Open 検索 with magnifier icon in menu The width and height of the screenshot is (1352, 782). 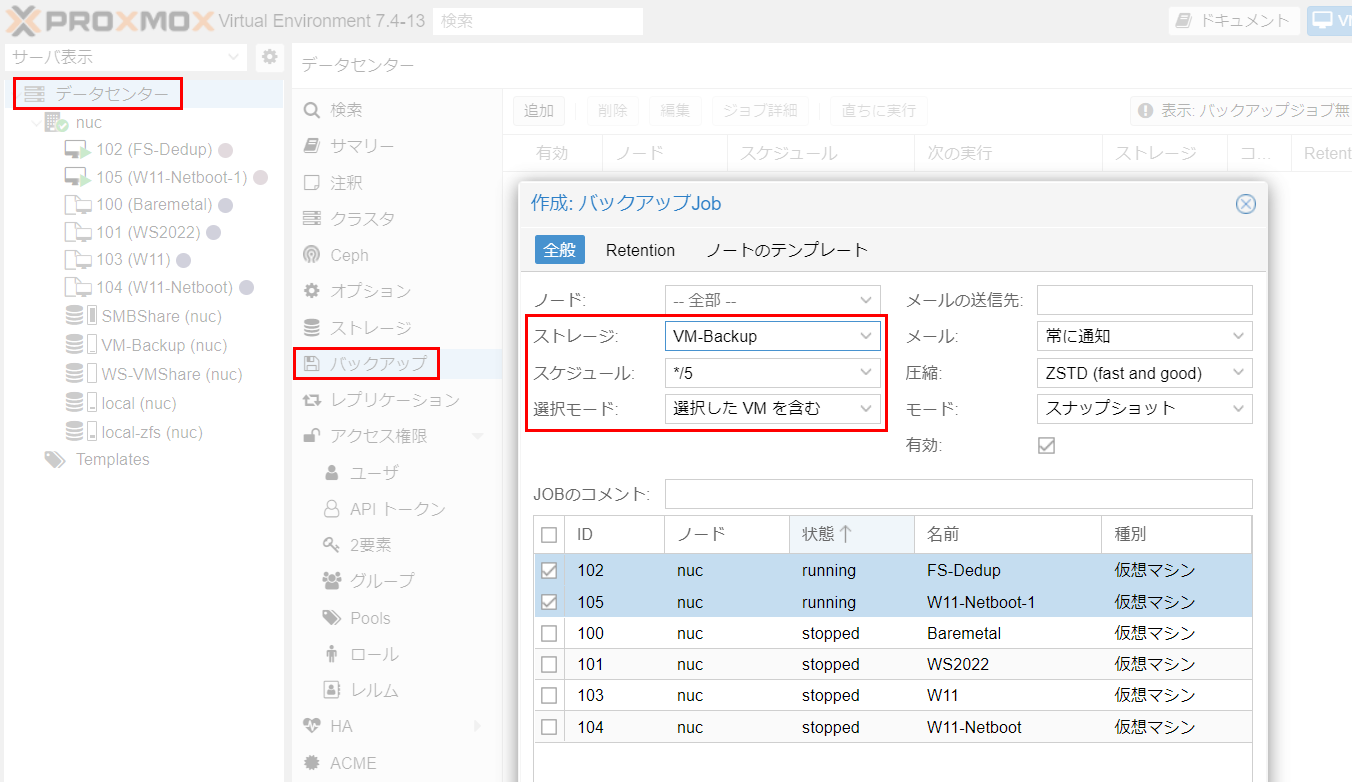(397, 110)
